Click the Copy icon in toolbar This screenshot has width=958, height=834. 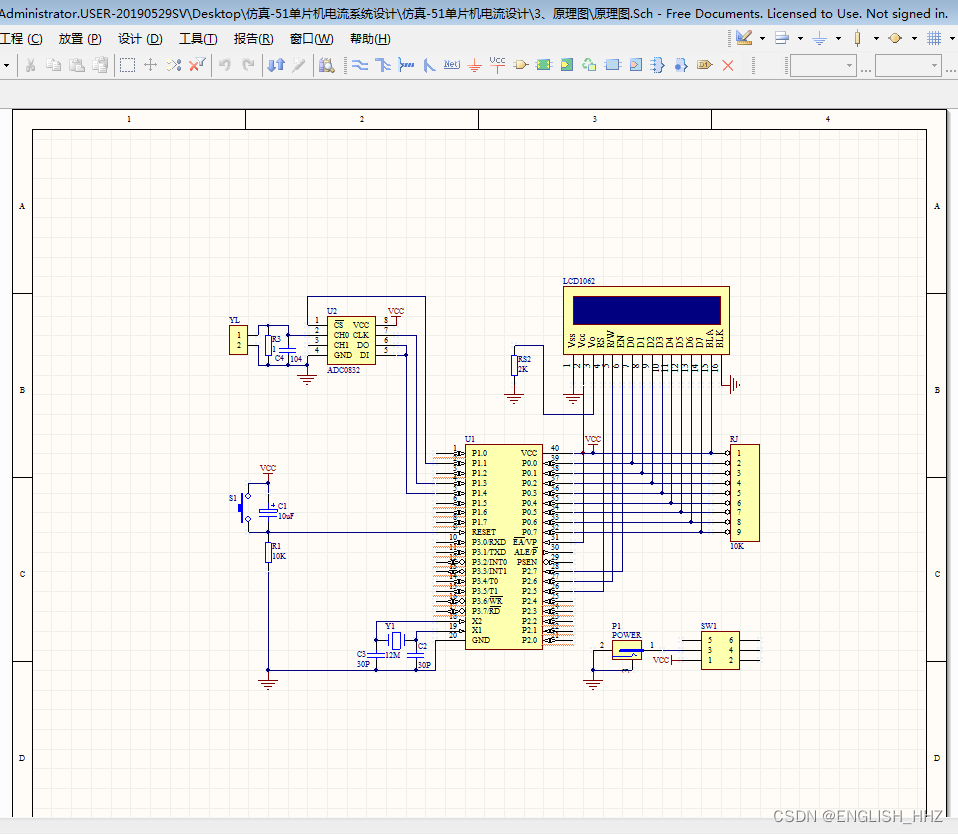[x=54, y=65]
